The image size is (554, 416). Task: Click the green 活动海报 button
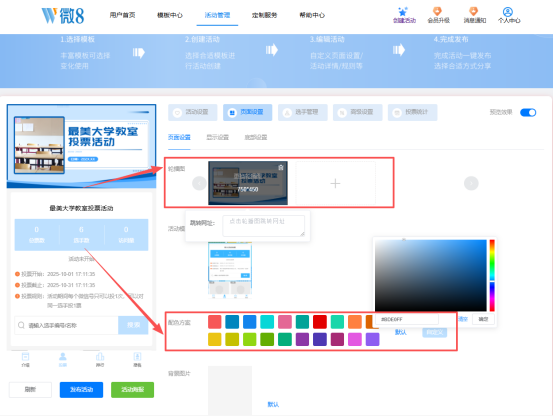tap(132, 389)
